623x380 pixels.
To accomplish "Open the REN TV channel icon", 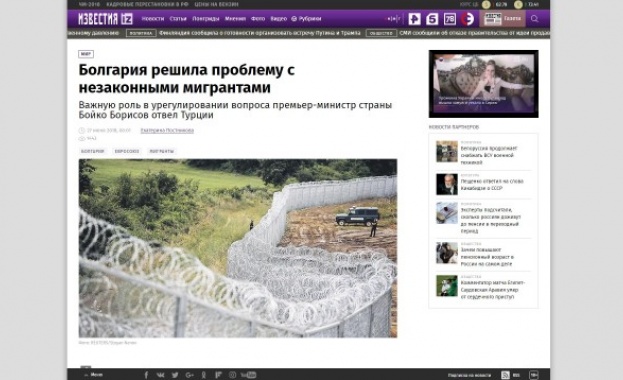I will 414,19.
